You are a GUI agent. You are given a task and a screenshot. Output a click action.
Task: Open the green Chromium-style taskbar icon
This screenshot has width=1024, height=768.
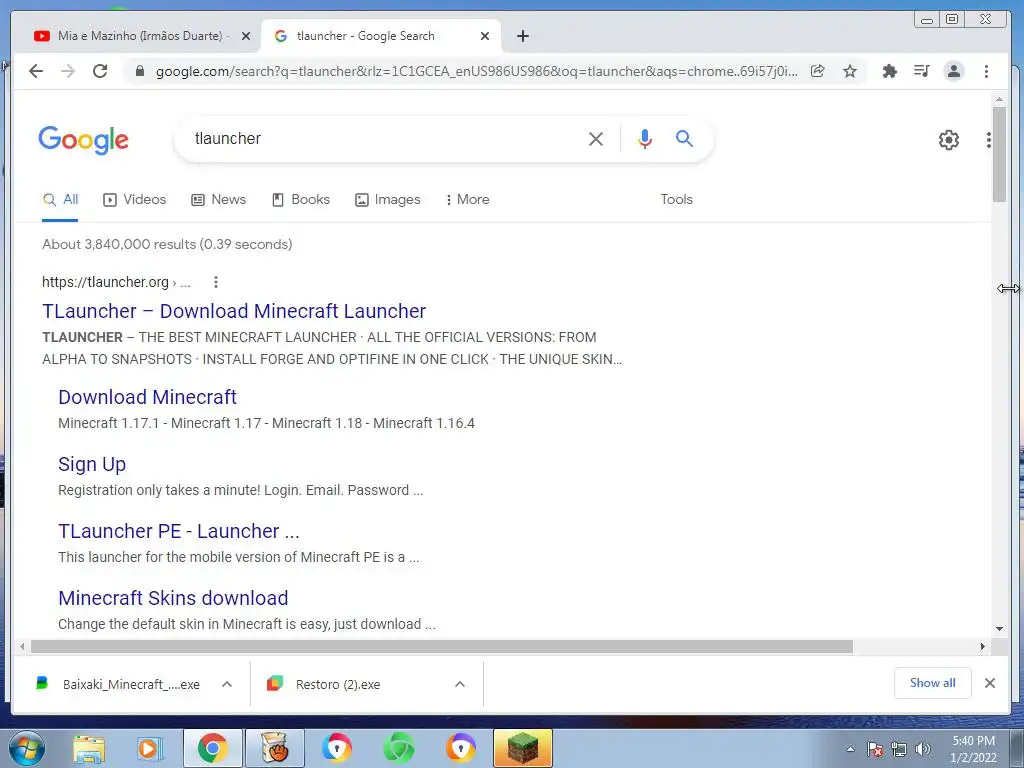(398, 749)
